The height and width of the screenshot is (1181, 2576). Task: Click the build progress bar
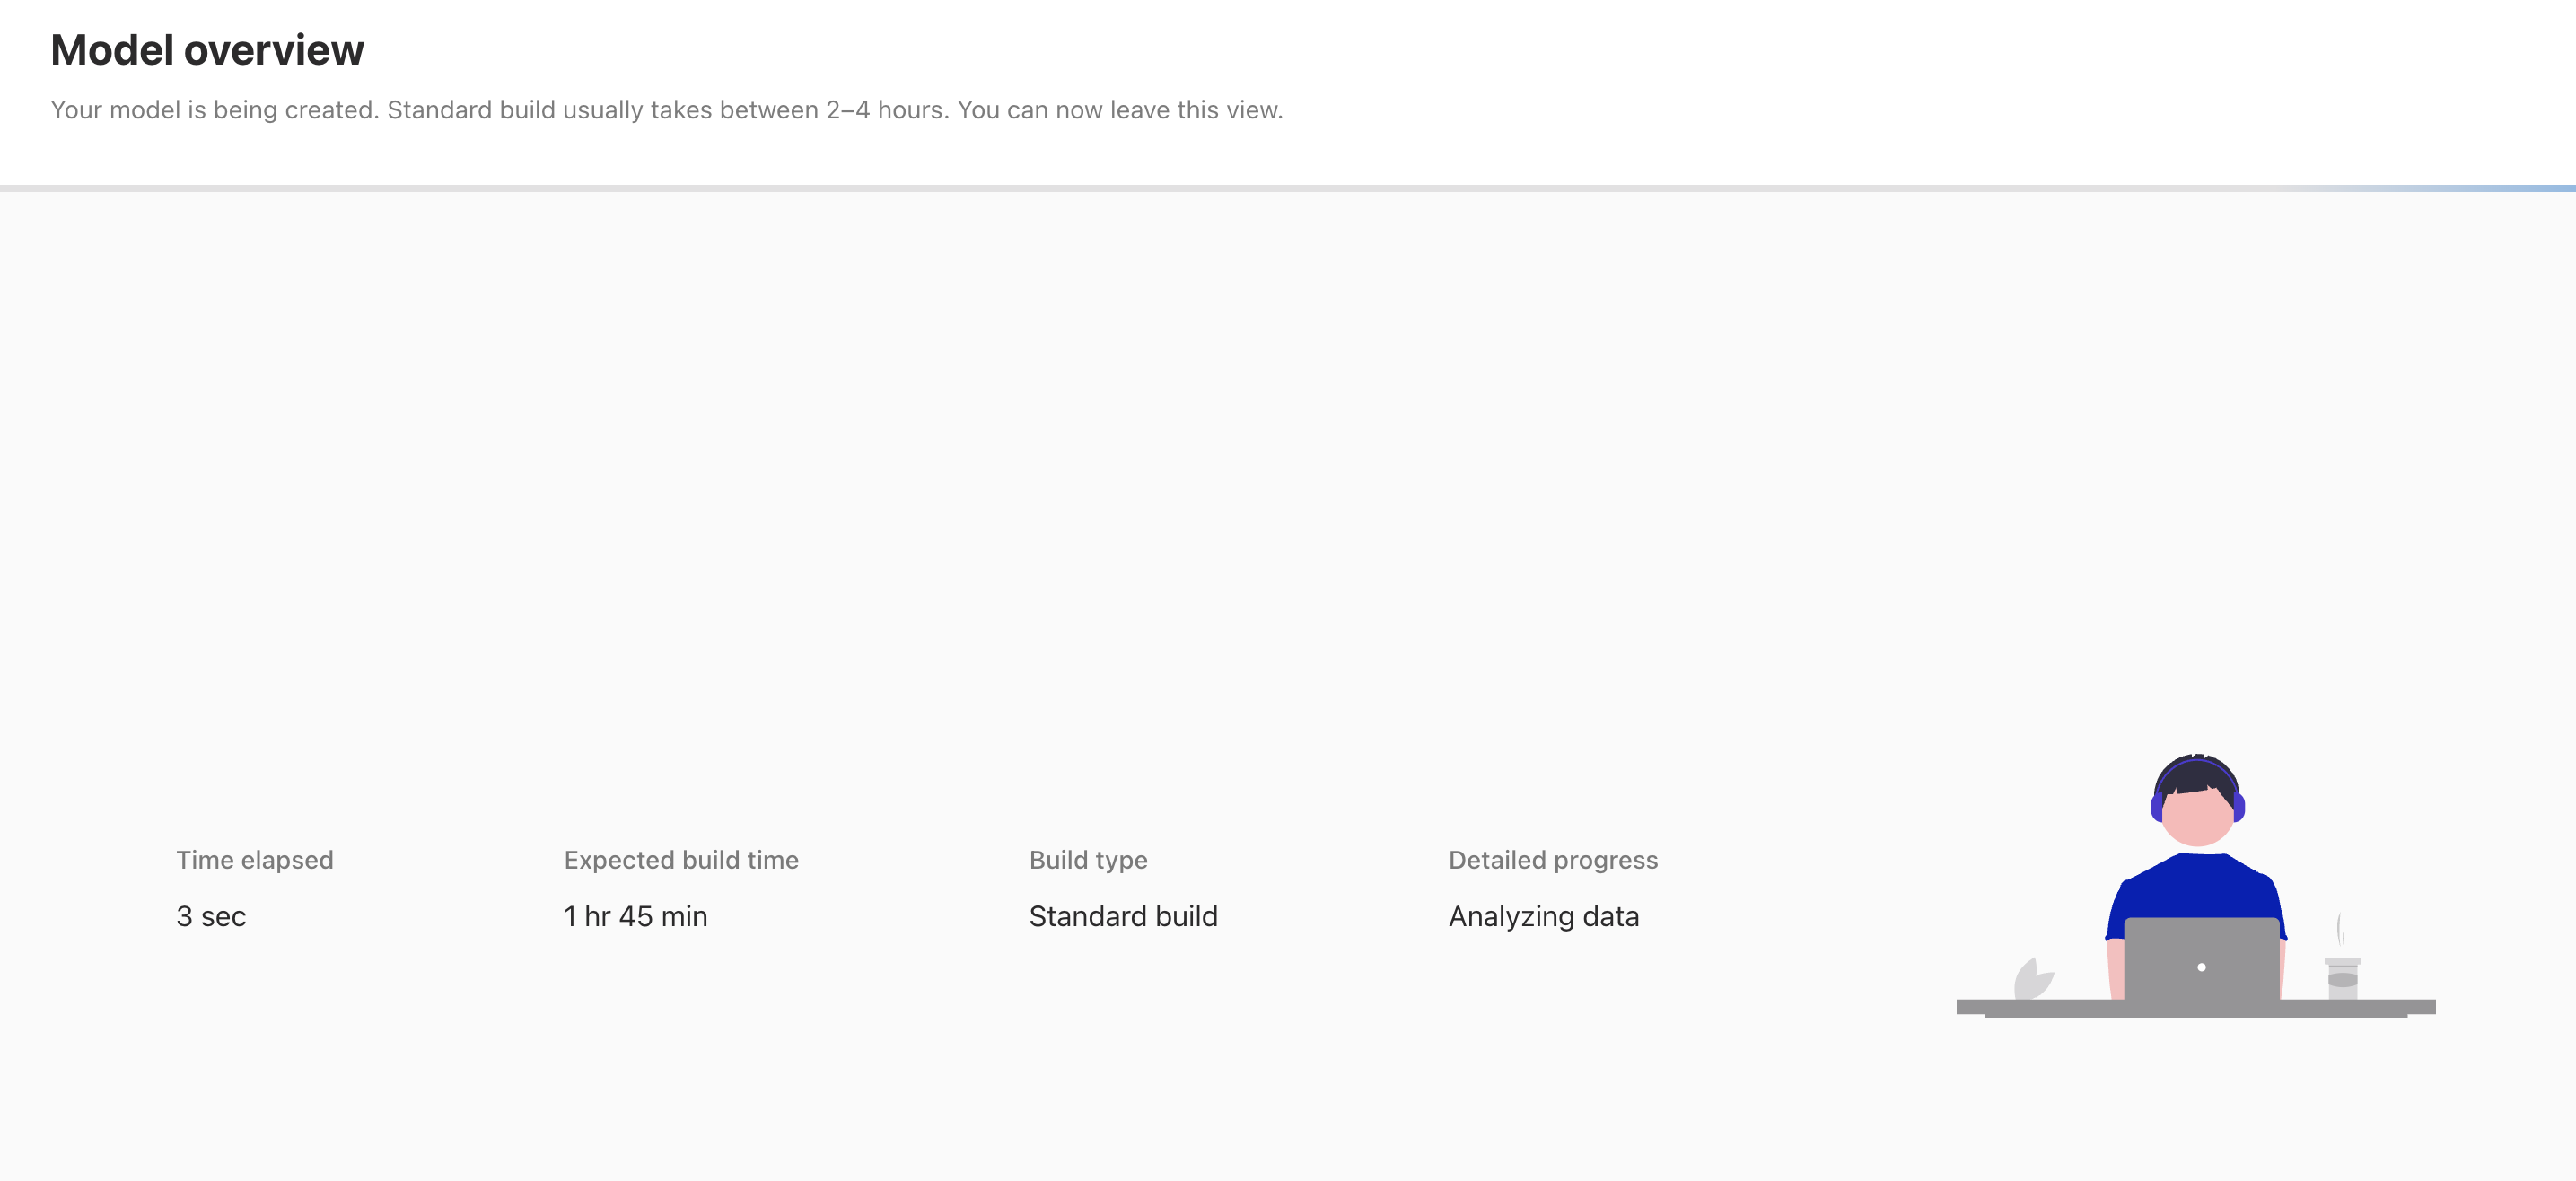tap(1288, 188)
